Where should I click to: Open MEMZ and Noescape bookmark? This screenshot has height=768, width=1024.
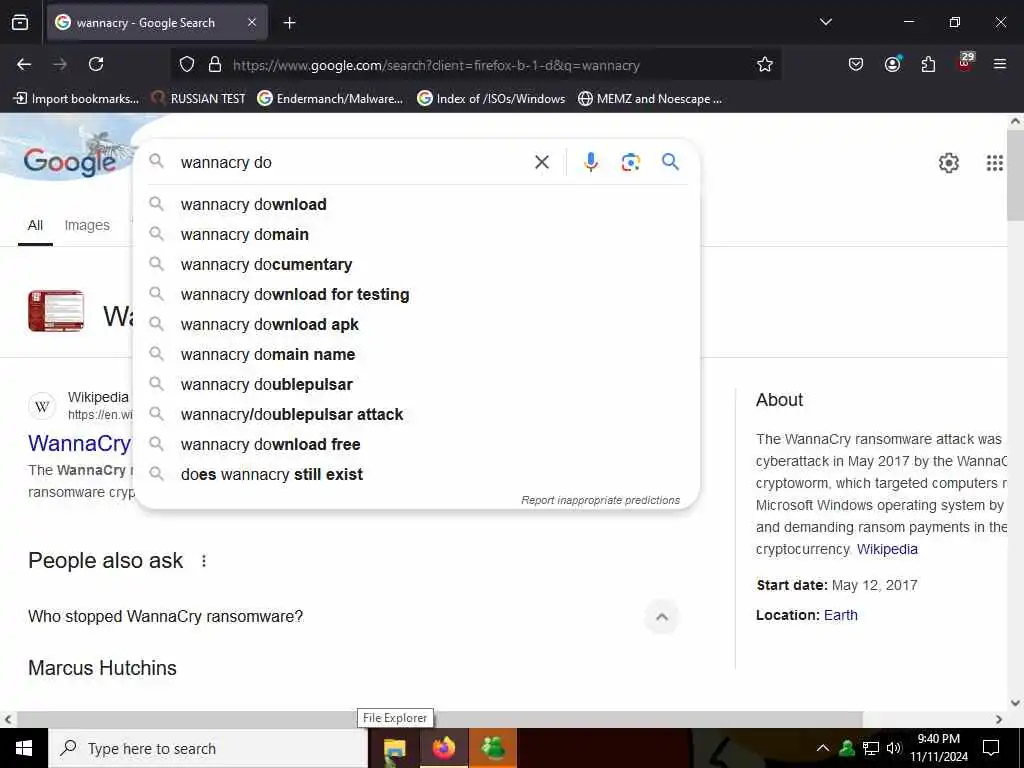click(x=650, y=99)
